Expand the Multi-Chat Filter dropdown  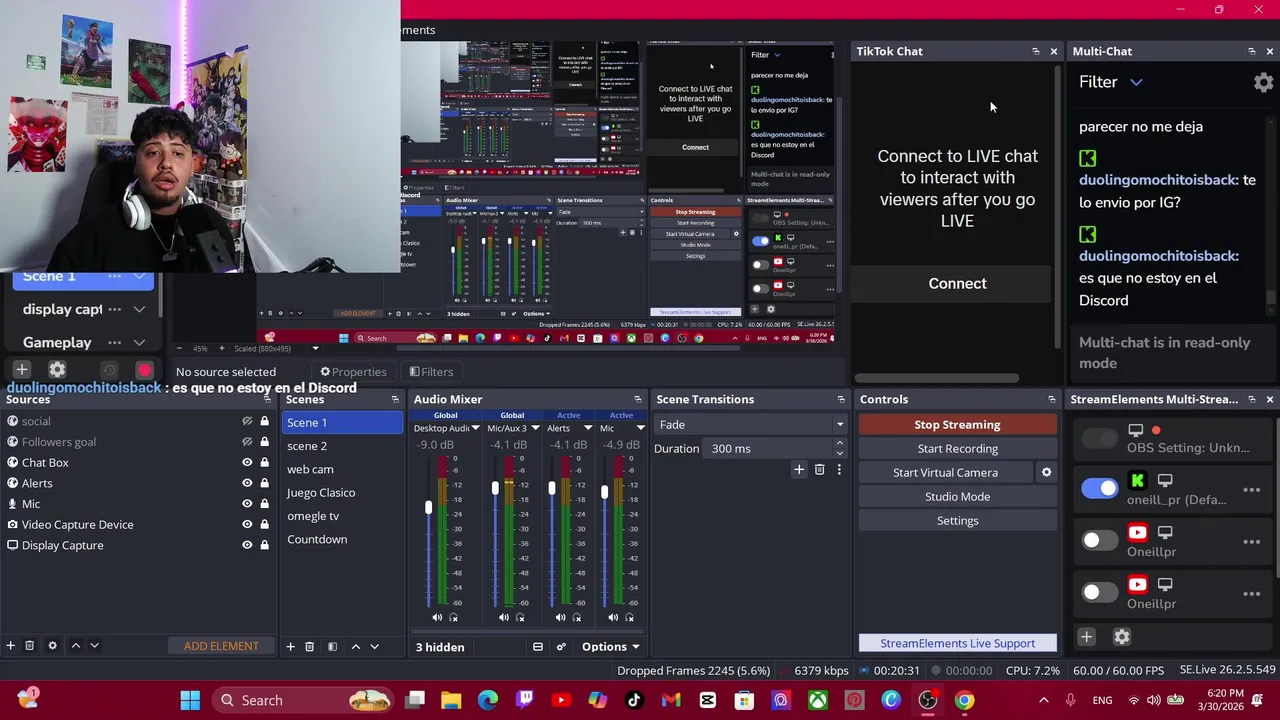click(x=1136, y=82)
